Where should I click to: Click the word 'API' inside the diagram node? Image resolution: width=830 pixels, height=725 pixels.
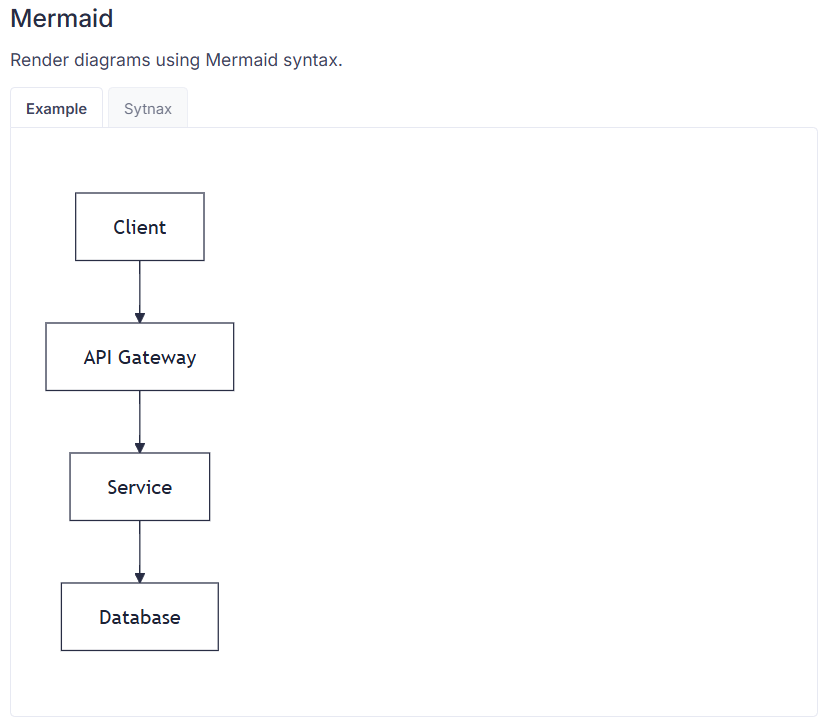[98, 357]
